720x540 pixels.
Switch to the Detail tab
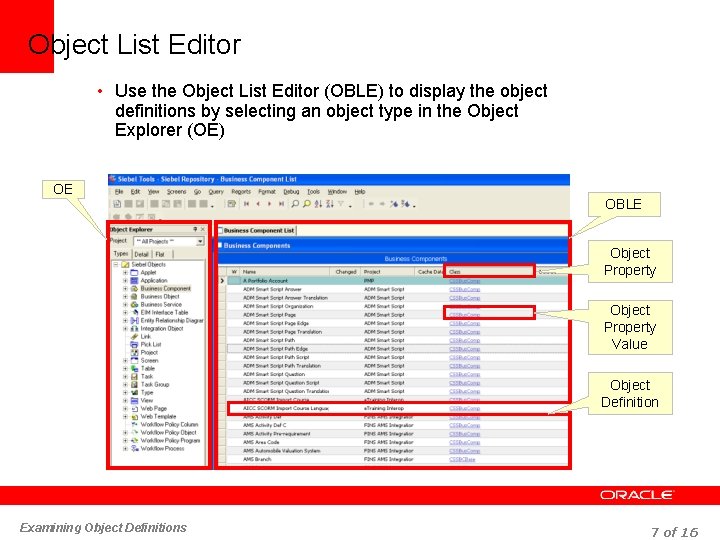click(141, 254)
